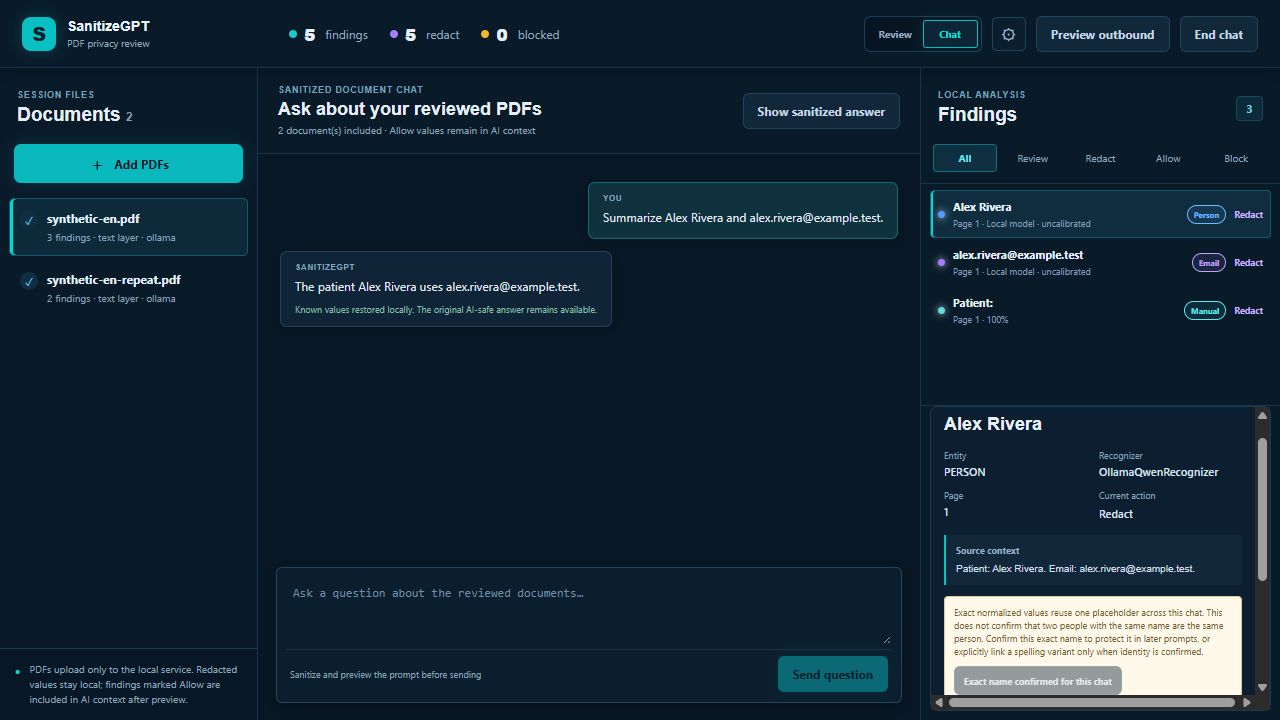The width and height of the screenshot is (1280, 720).
Task: Click the vertical scrollbar thumb in details panel
Action: click(1262, 509)
